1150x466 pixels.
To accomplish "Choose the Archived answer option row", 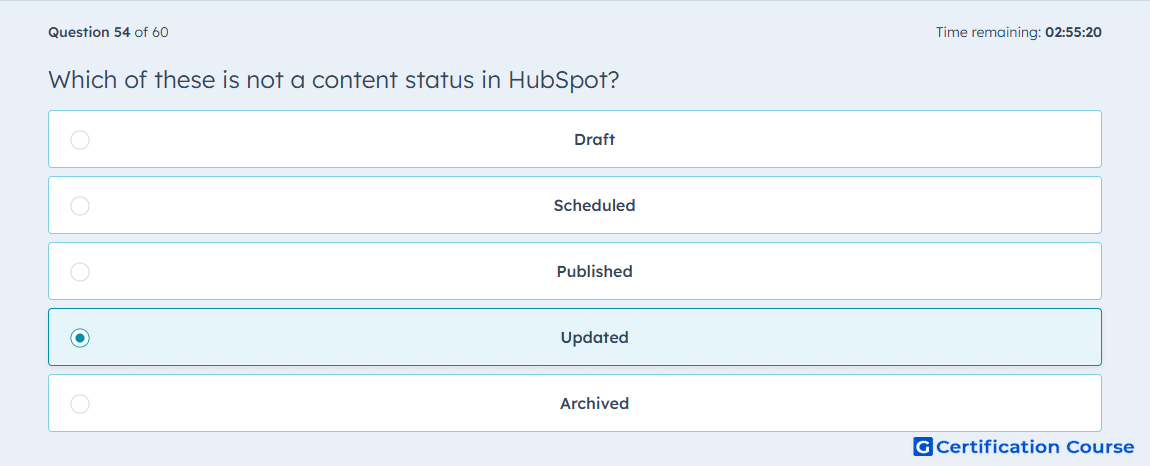I will coord(575,403).
